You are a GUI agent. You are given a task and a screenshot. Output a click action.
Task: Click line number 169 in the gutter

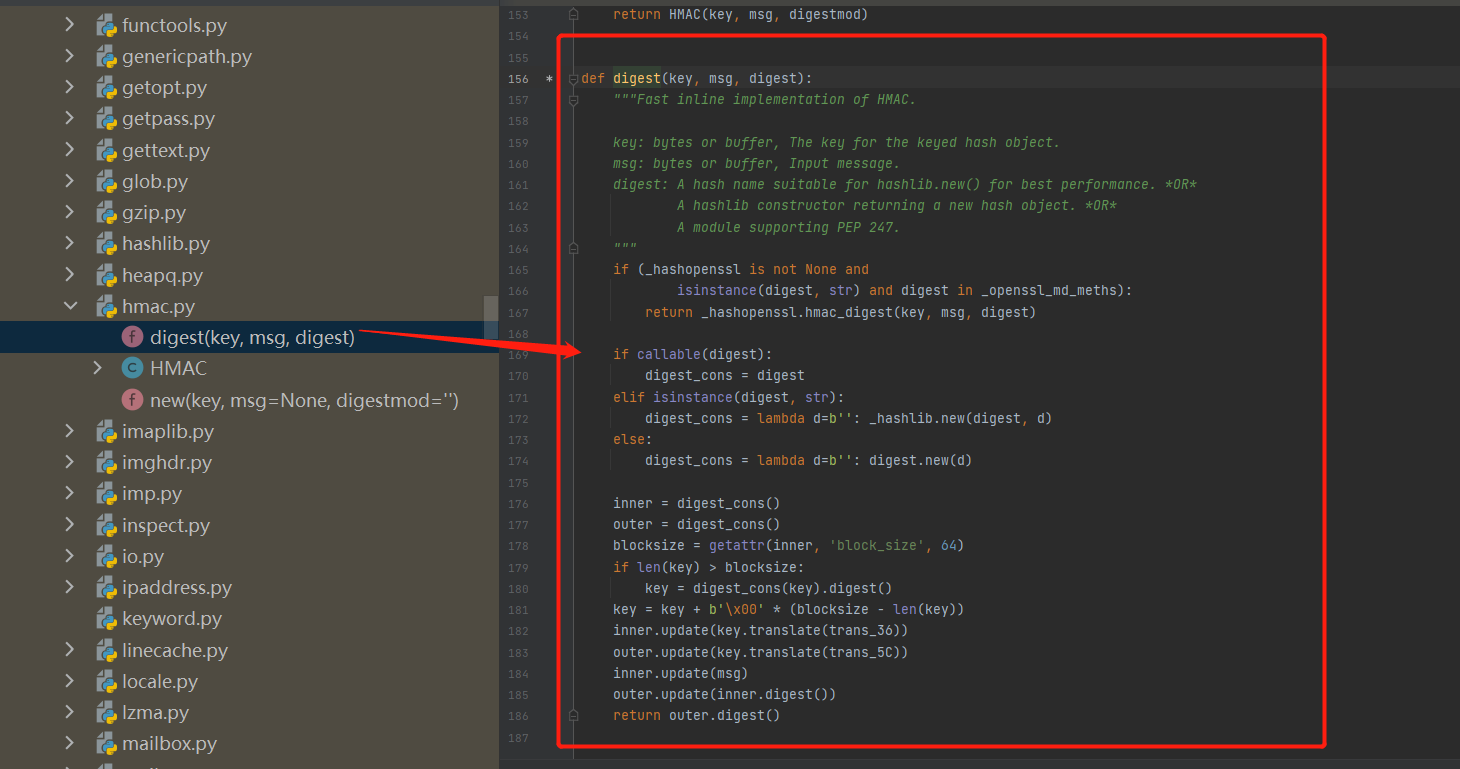tap(518, 355)
